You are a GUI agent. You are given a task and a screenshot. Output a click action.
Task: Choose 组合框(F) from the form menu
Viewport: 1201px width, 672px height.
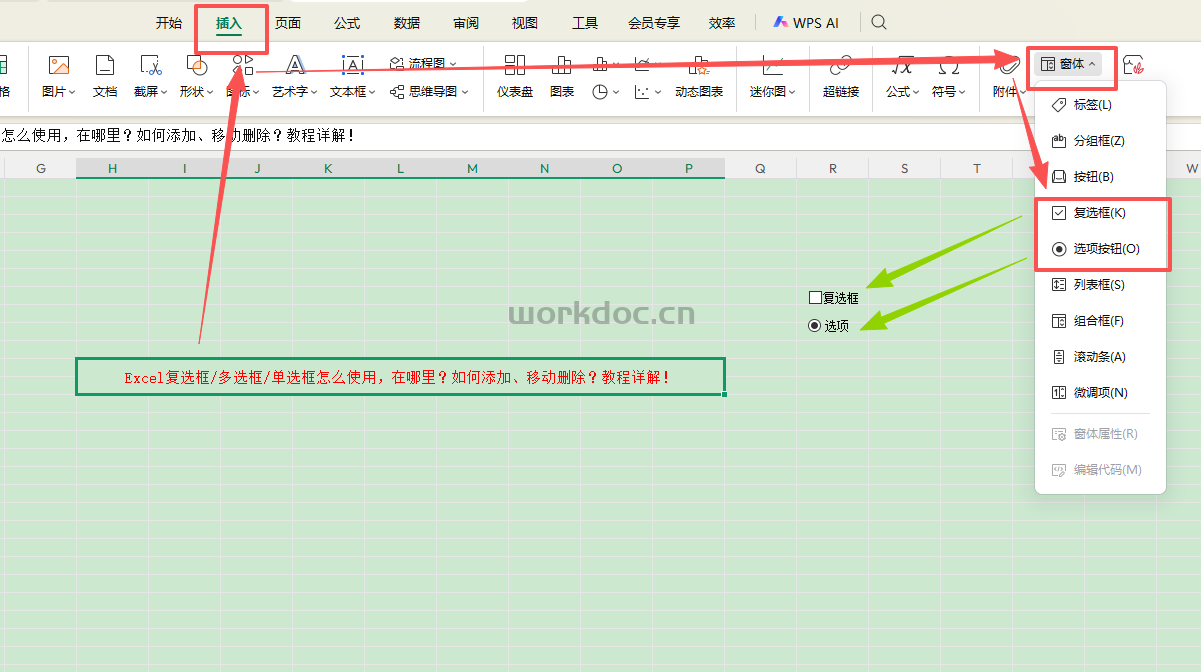pyautogui.click(x=1100, y=321)
